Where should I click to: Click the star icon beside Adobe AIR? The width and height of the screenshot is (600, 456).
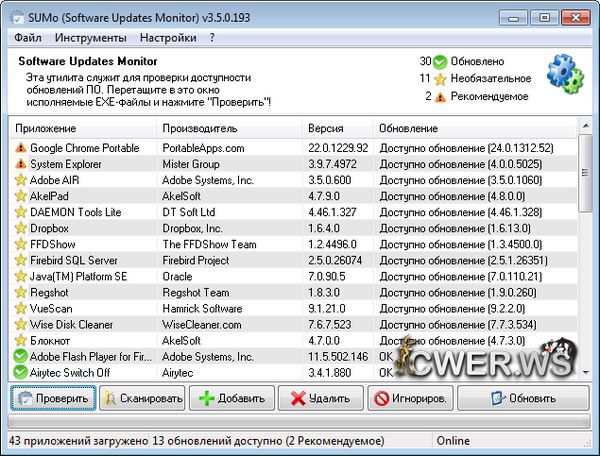20,180
